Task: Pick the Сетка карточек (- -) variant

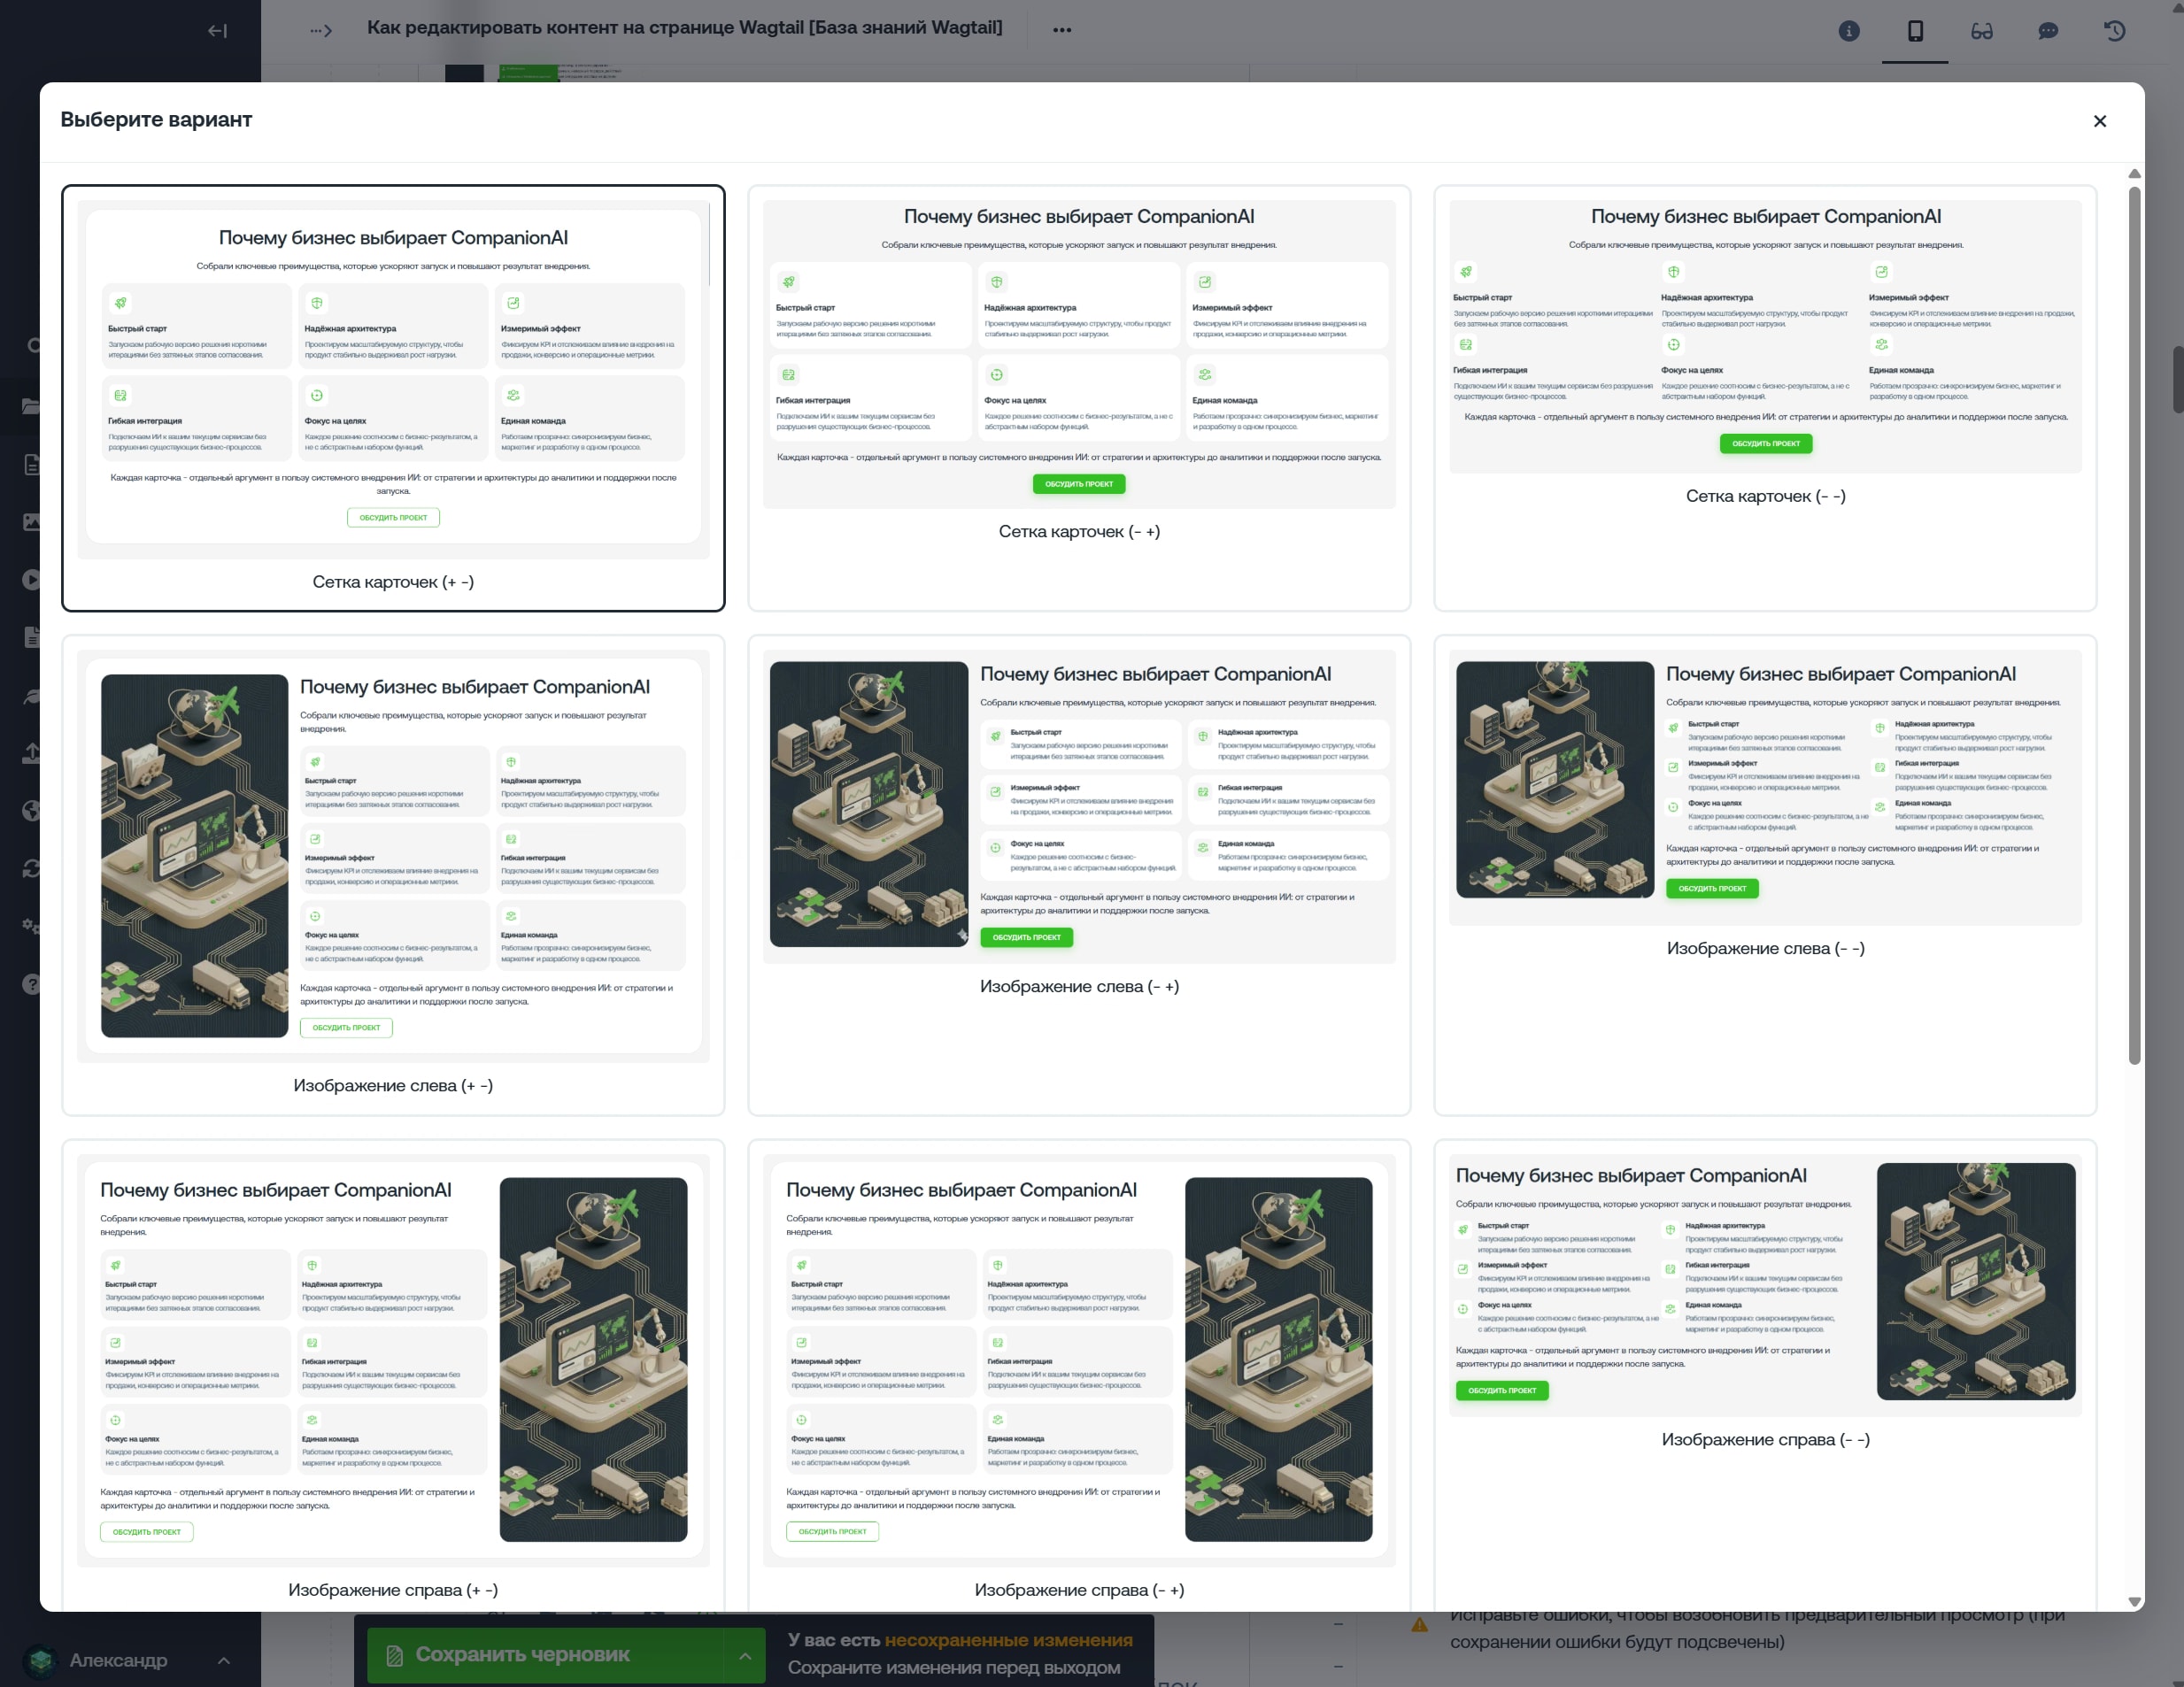Action: [1765, 398]
